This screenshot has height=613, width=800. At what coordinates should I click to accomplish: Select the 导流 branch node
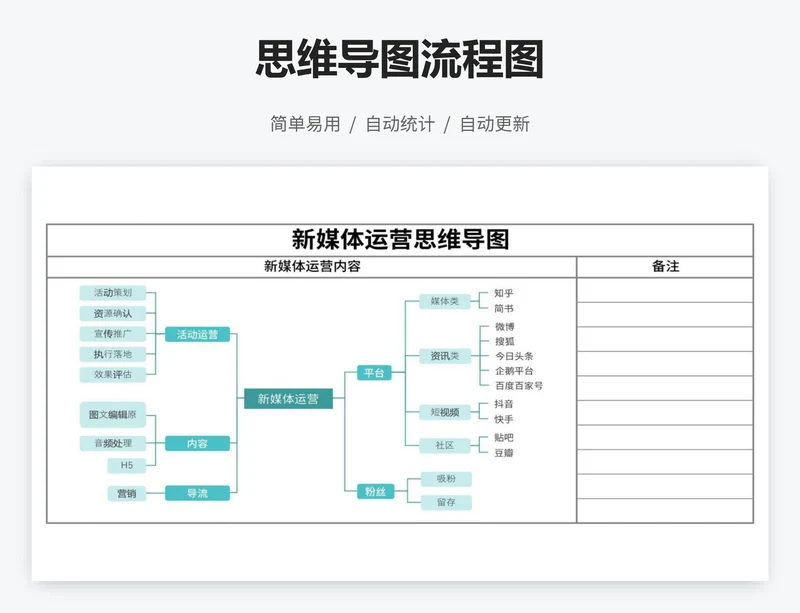[197, 493]
